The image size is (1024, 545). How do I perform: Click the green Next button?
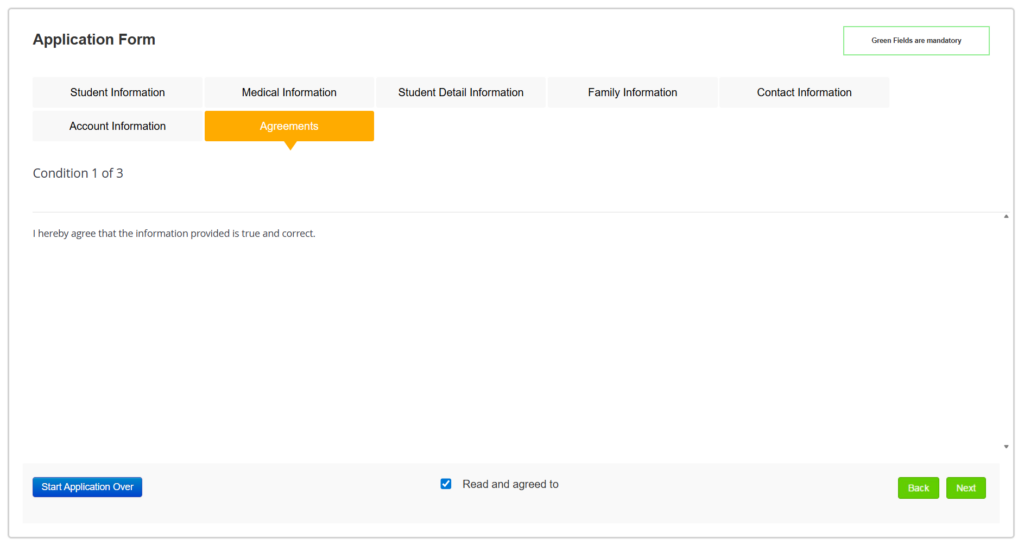coord(966,488)
